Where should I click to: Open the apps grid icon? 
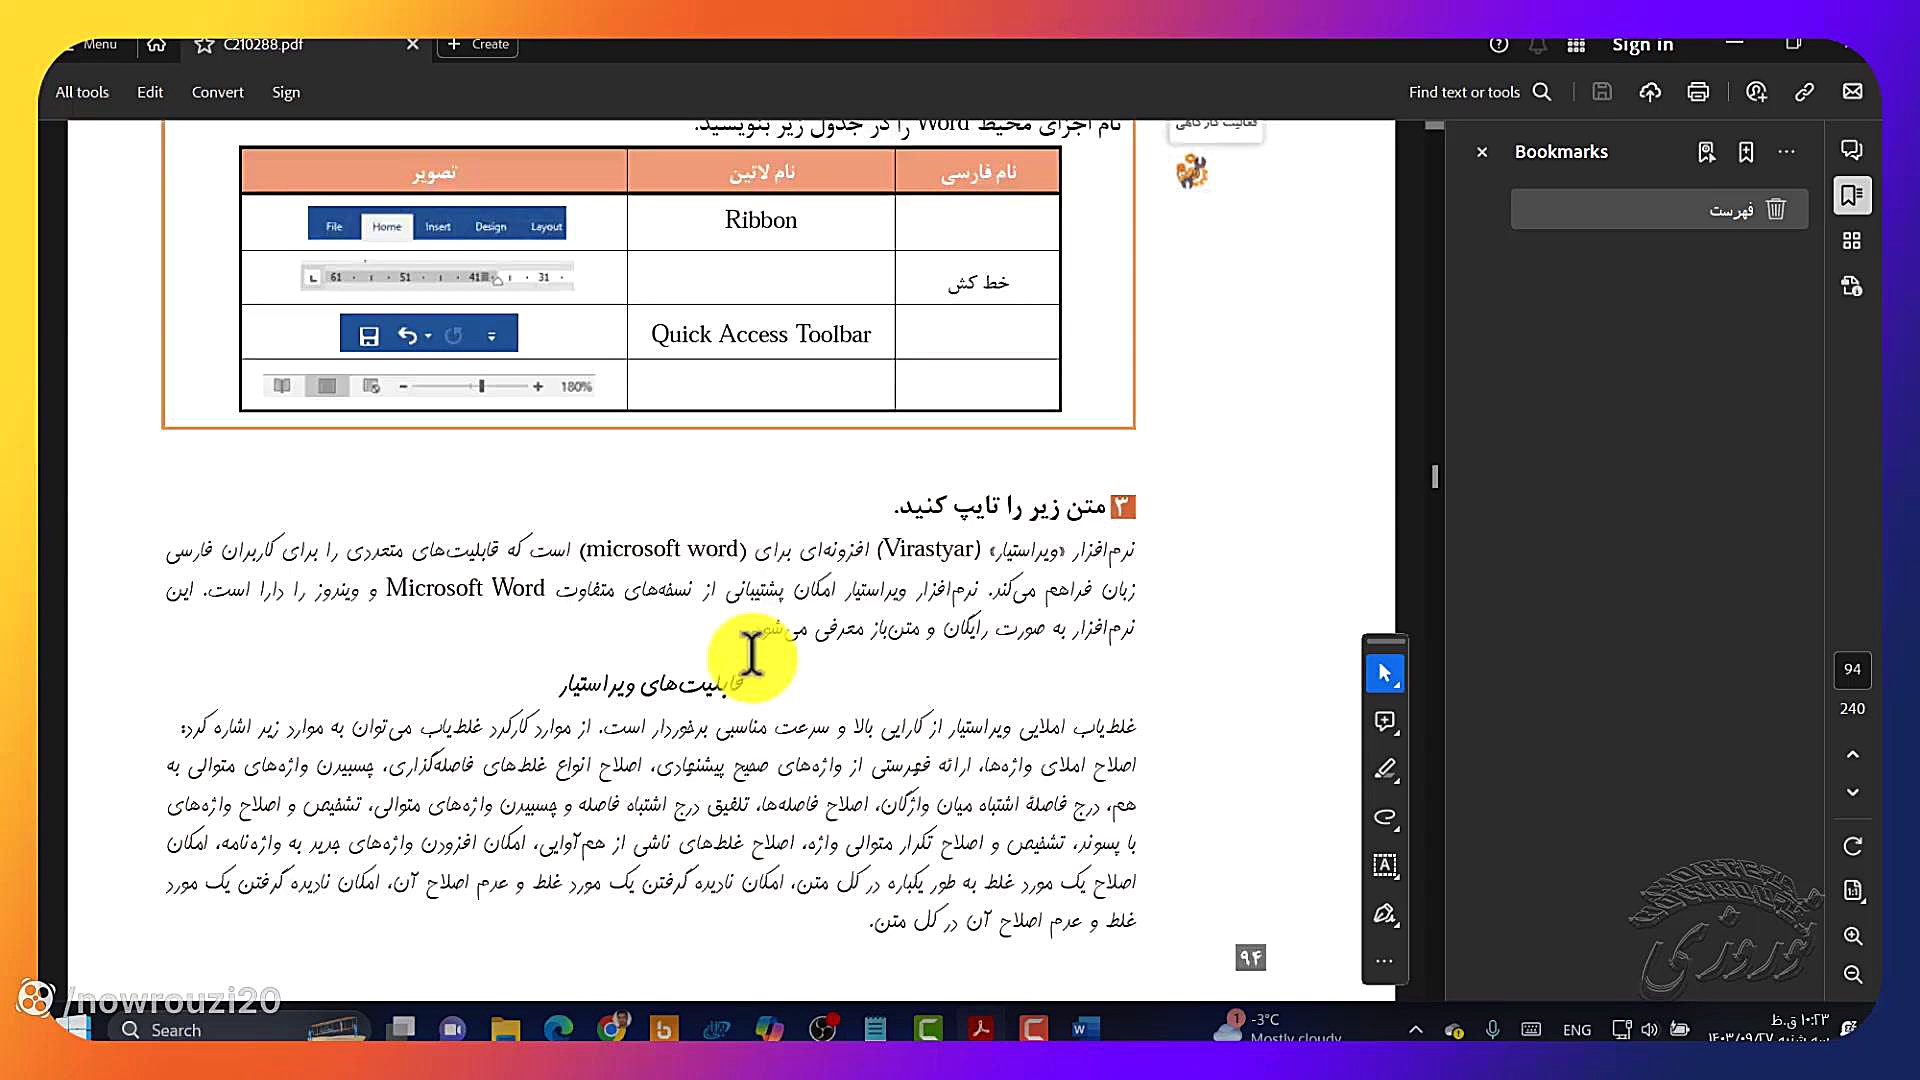(1576, 45)
